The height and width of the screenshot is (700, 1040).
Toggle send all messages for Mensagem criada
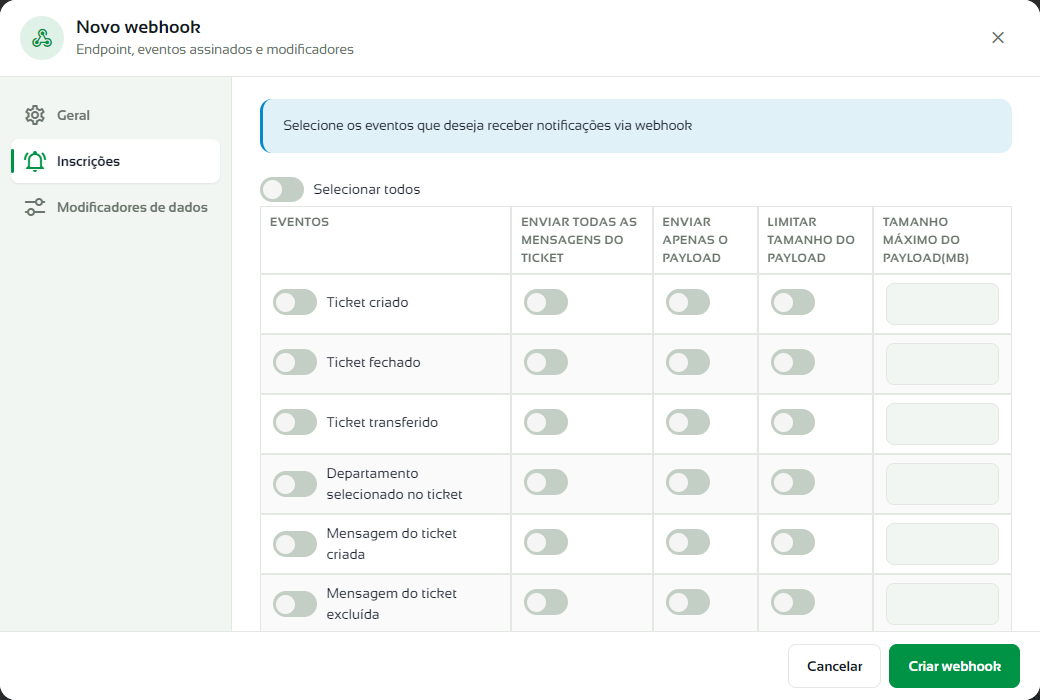(x=546, y=542)
